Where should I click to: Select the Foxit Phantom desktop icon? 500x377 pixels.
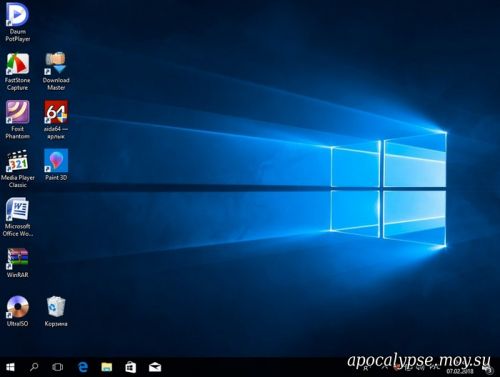click(18, 120)
